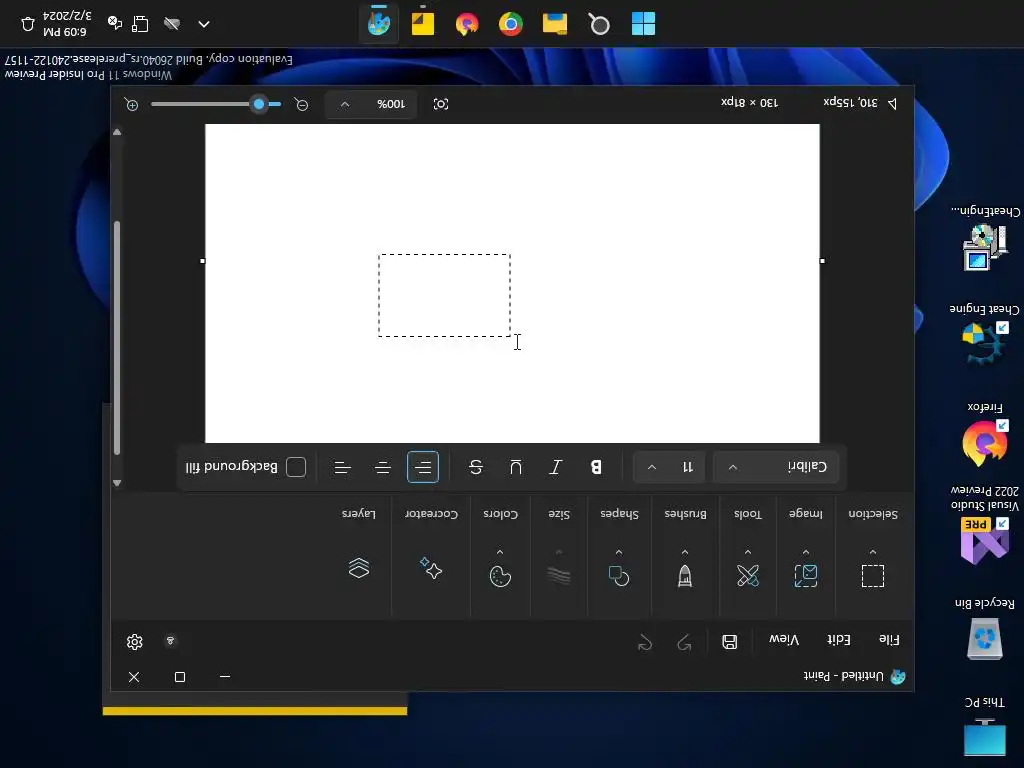Open the Colors palette icon
1024x768 pixels.
point(500,576)
